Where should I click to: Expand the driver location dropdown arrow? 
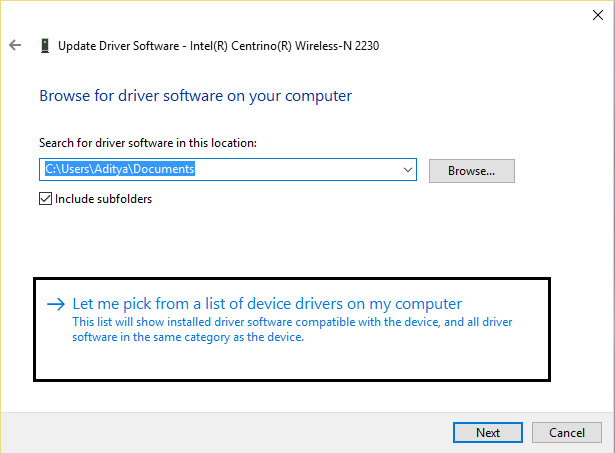pos(407,170)
